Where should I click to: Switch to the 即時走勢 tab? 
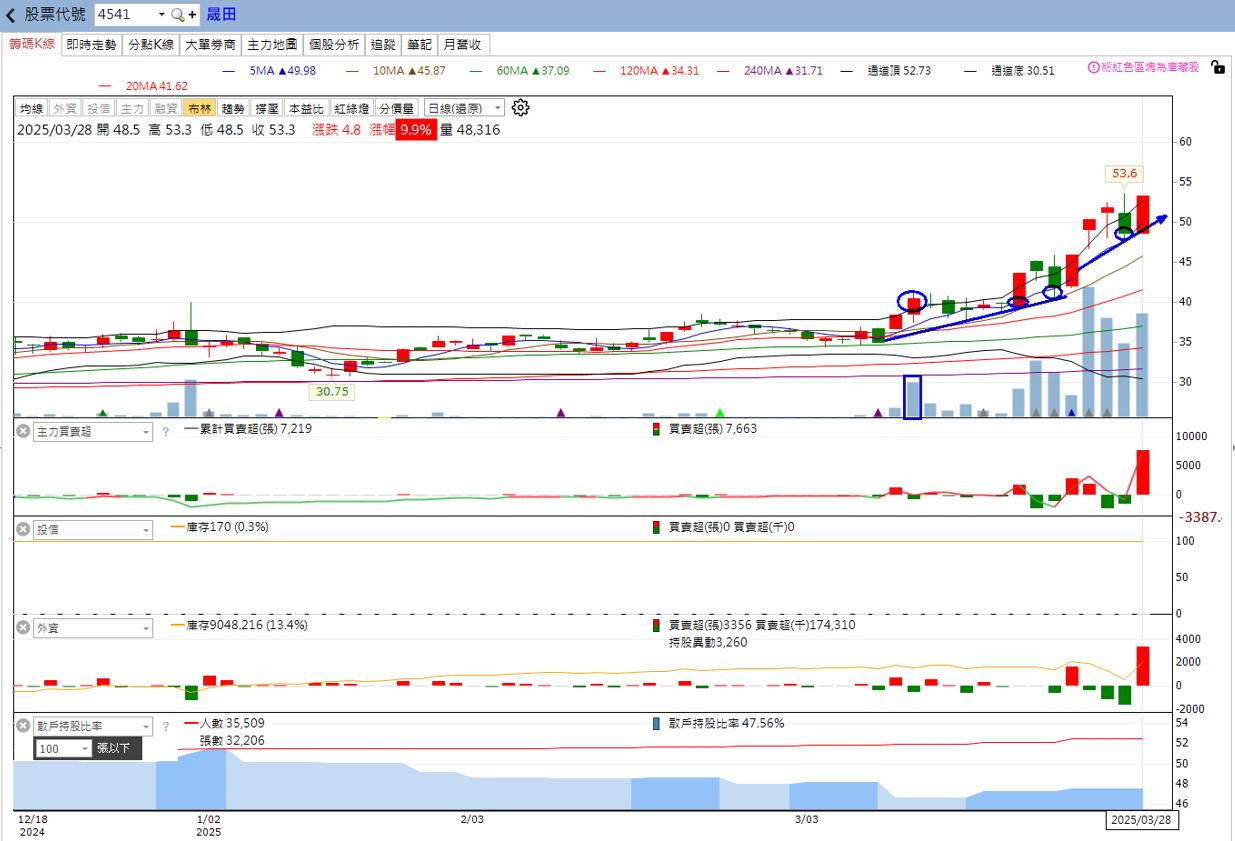pos(91,45)
